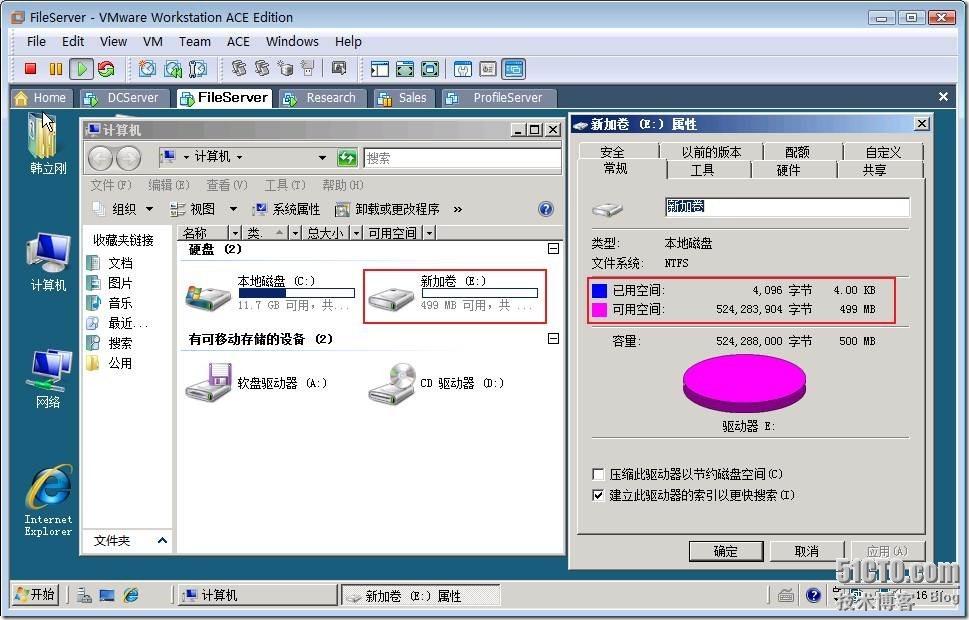Click the Appliance View toolbar icon
Image resolution: width=969 pixels, height=620 pixels.
pyautogui.click(x=488, y=69)
